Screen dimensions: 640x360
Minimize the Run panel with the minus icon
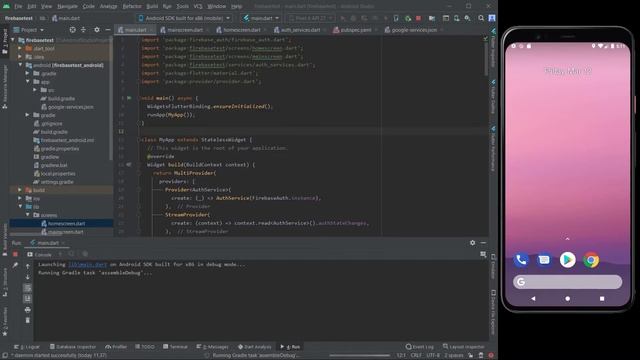point(483,243)
